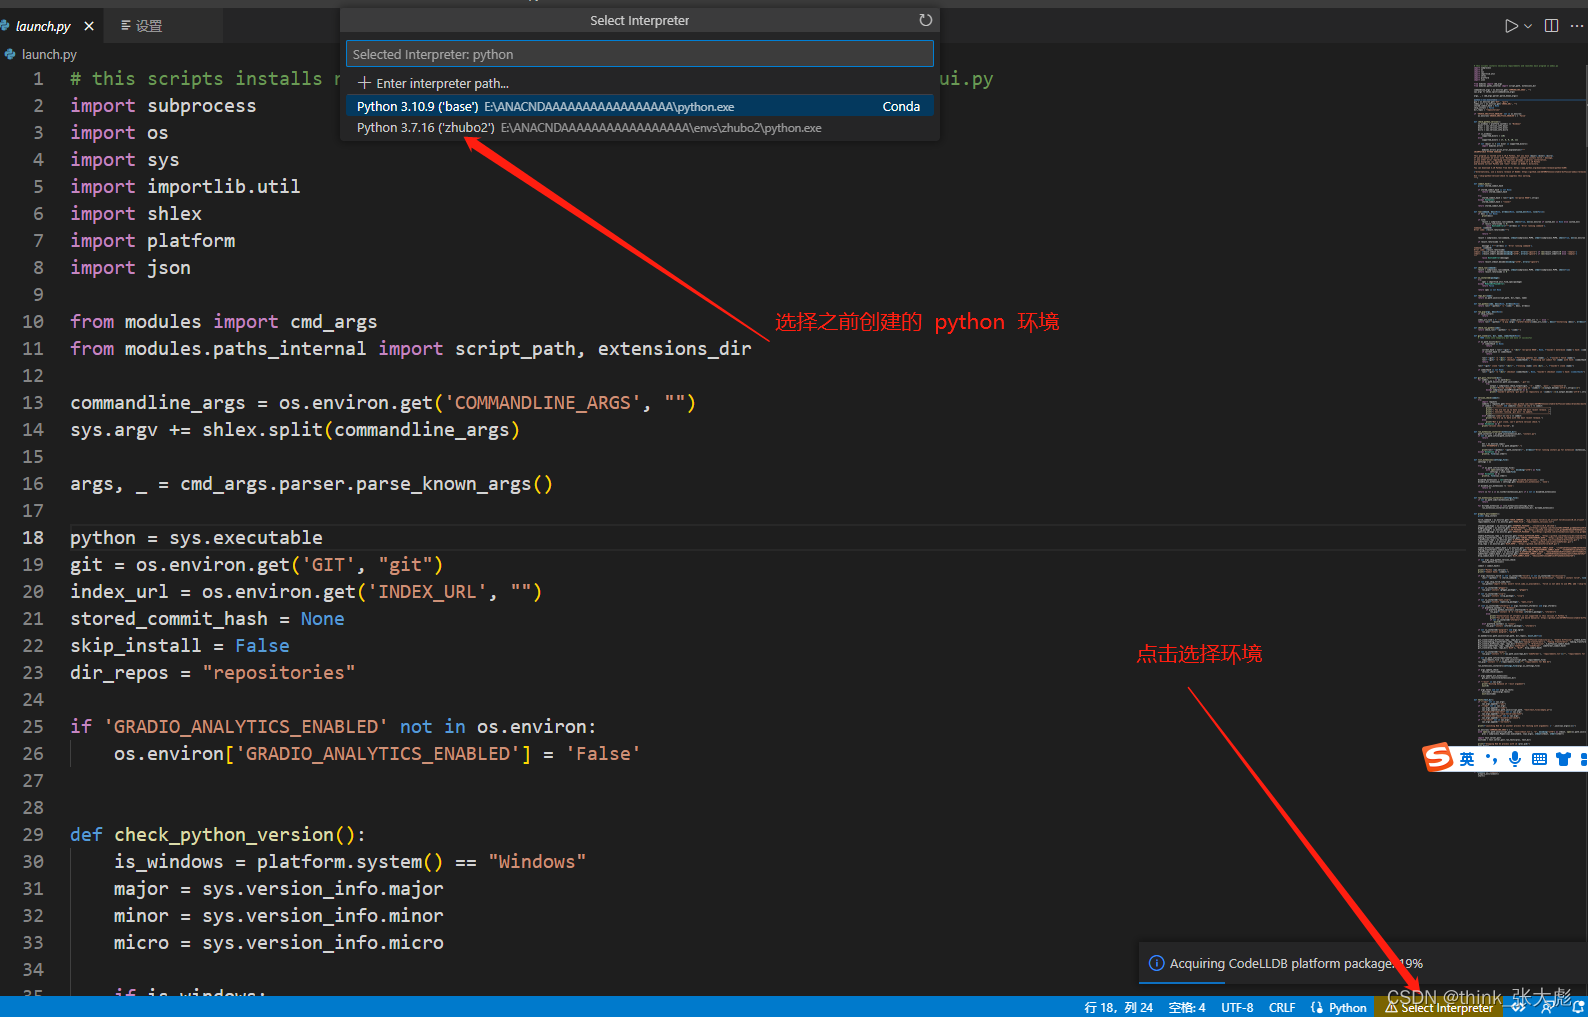The width and height of the screenshot is (1588, 1017).
Task: Open the editor More Actions ellipsis menu
Action: coord(1576,26)
